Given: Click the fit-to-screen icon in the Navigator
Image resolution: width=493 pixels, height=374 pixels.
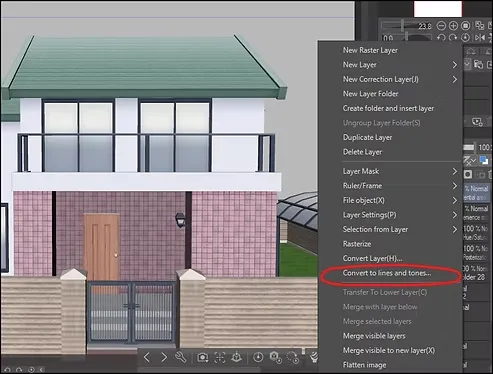Looking at the screenshot, I should pos(466,26).
